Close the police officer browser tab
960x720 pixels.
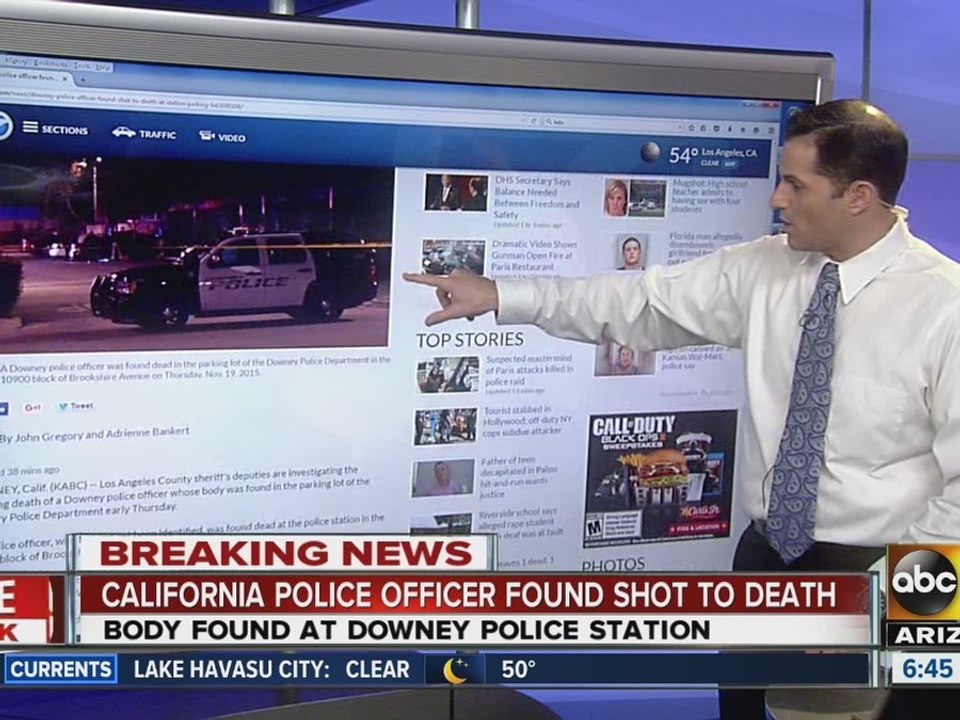(x=66, y=78)
